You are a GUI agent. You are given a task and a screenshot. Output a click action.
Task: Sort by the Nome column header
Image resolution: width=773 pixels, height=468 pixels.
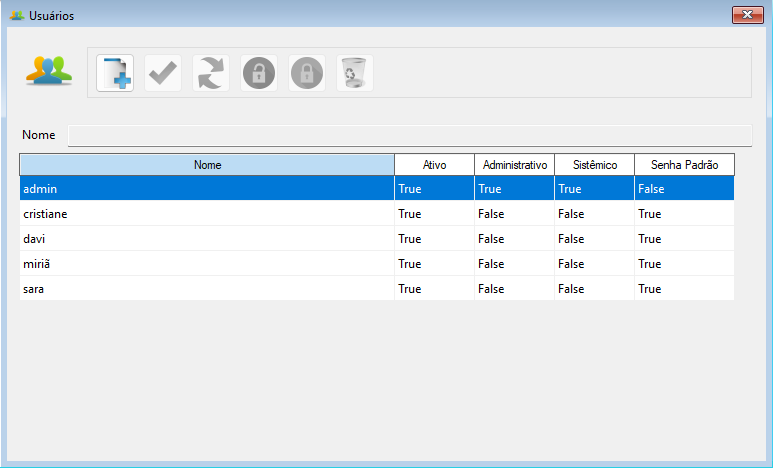(207, 164)
